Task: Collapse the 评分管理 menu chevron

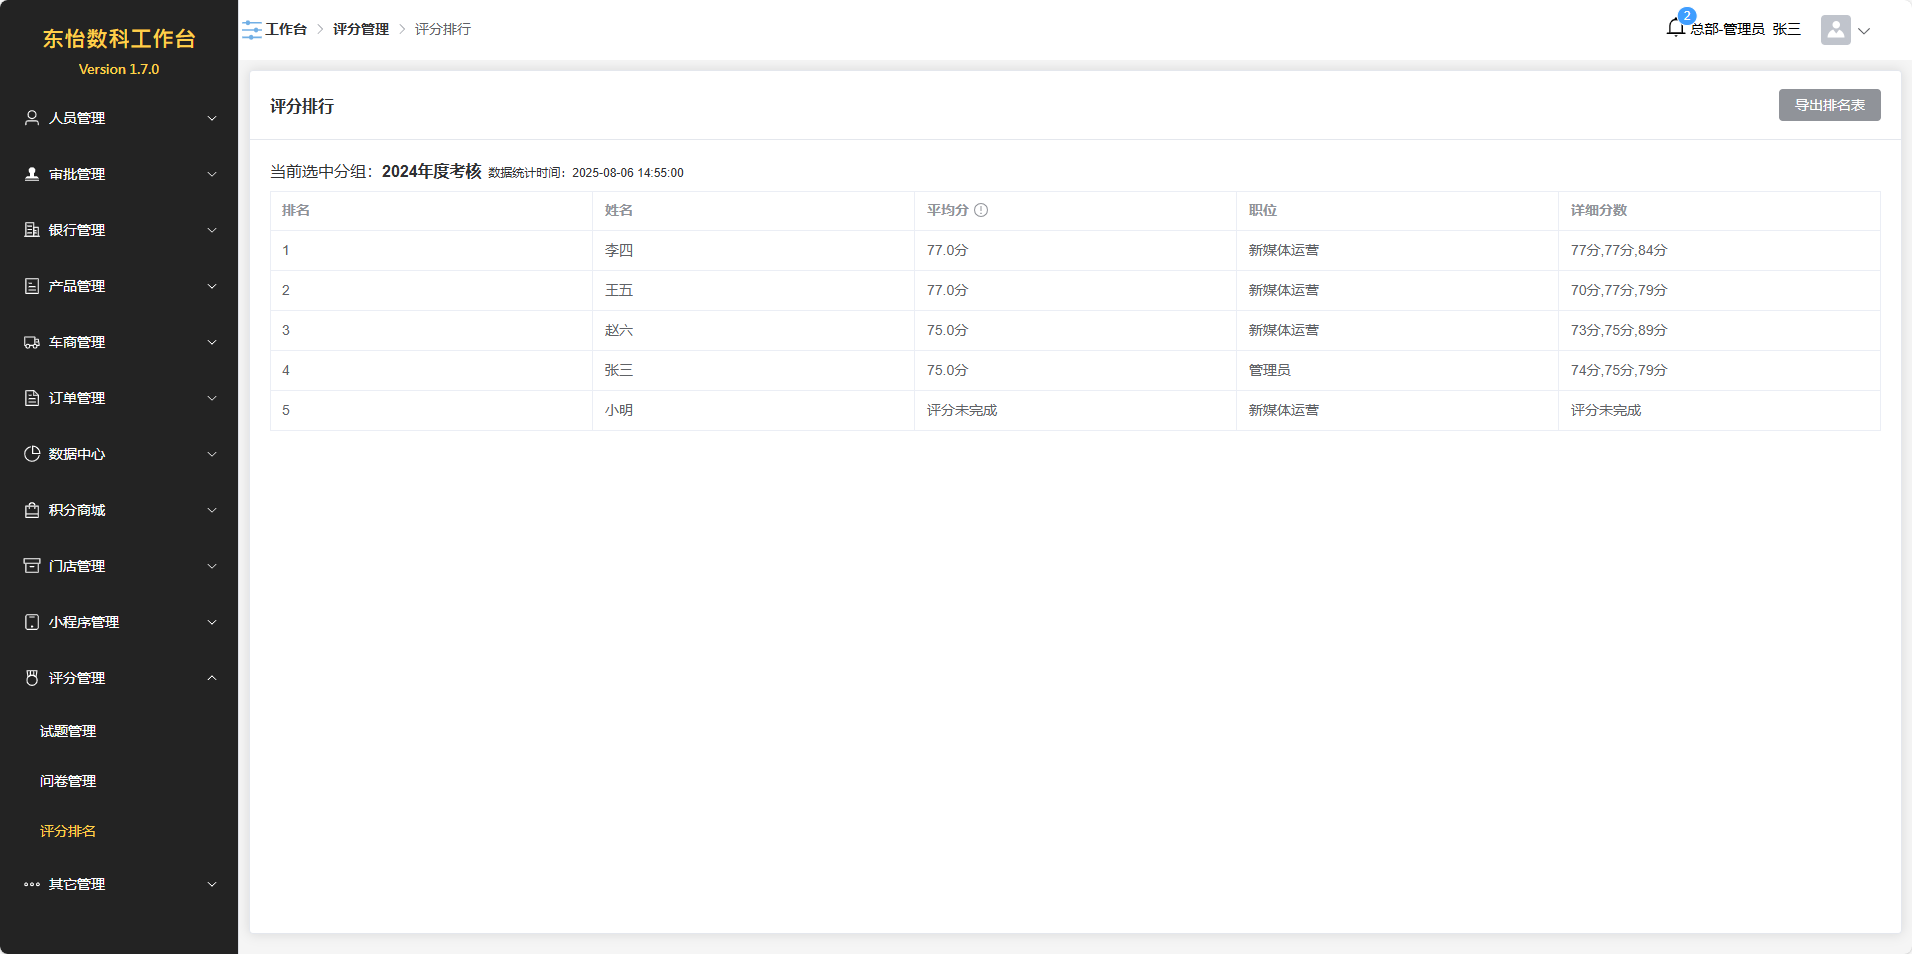Action: pos(212,678)
